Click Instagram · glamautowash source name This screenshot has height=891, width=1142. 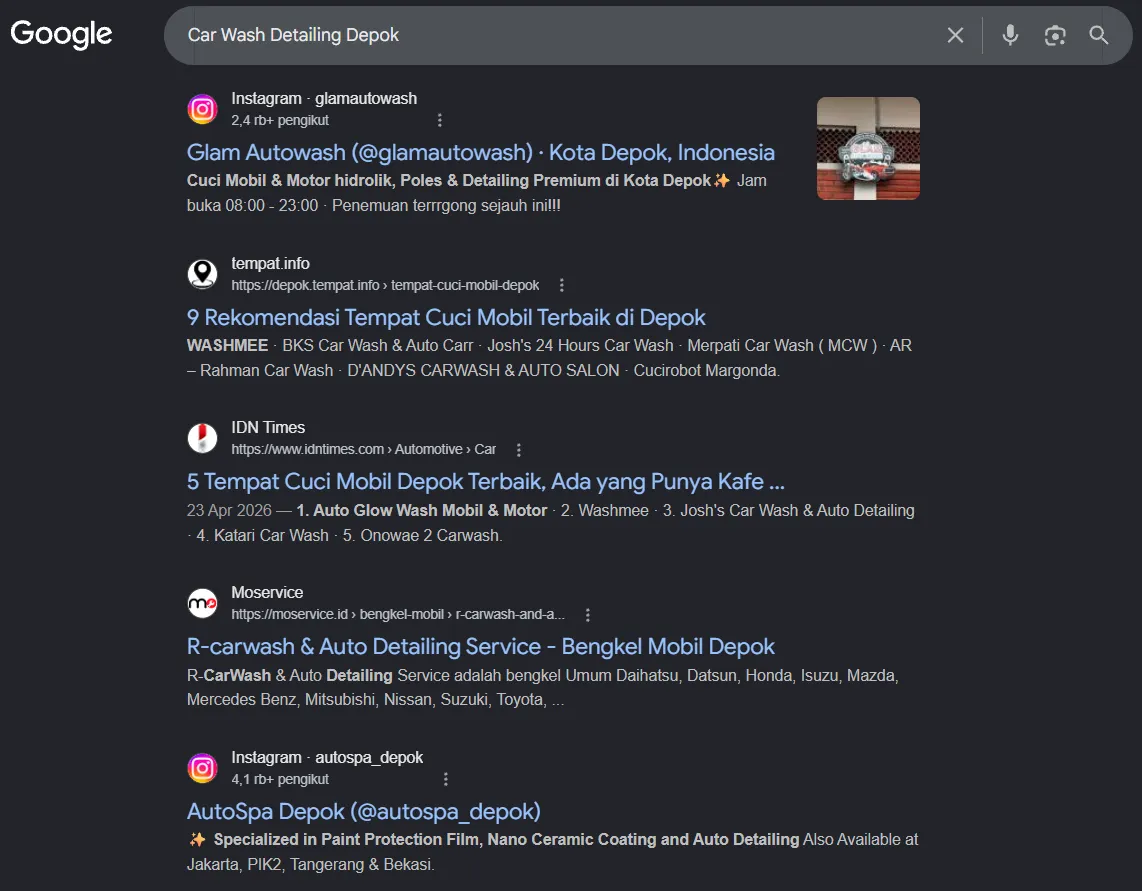(324, 98)
